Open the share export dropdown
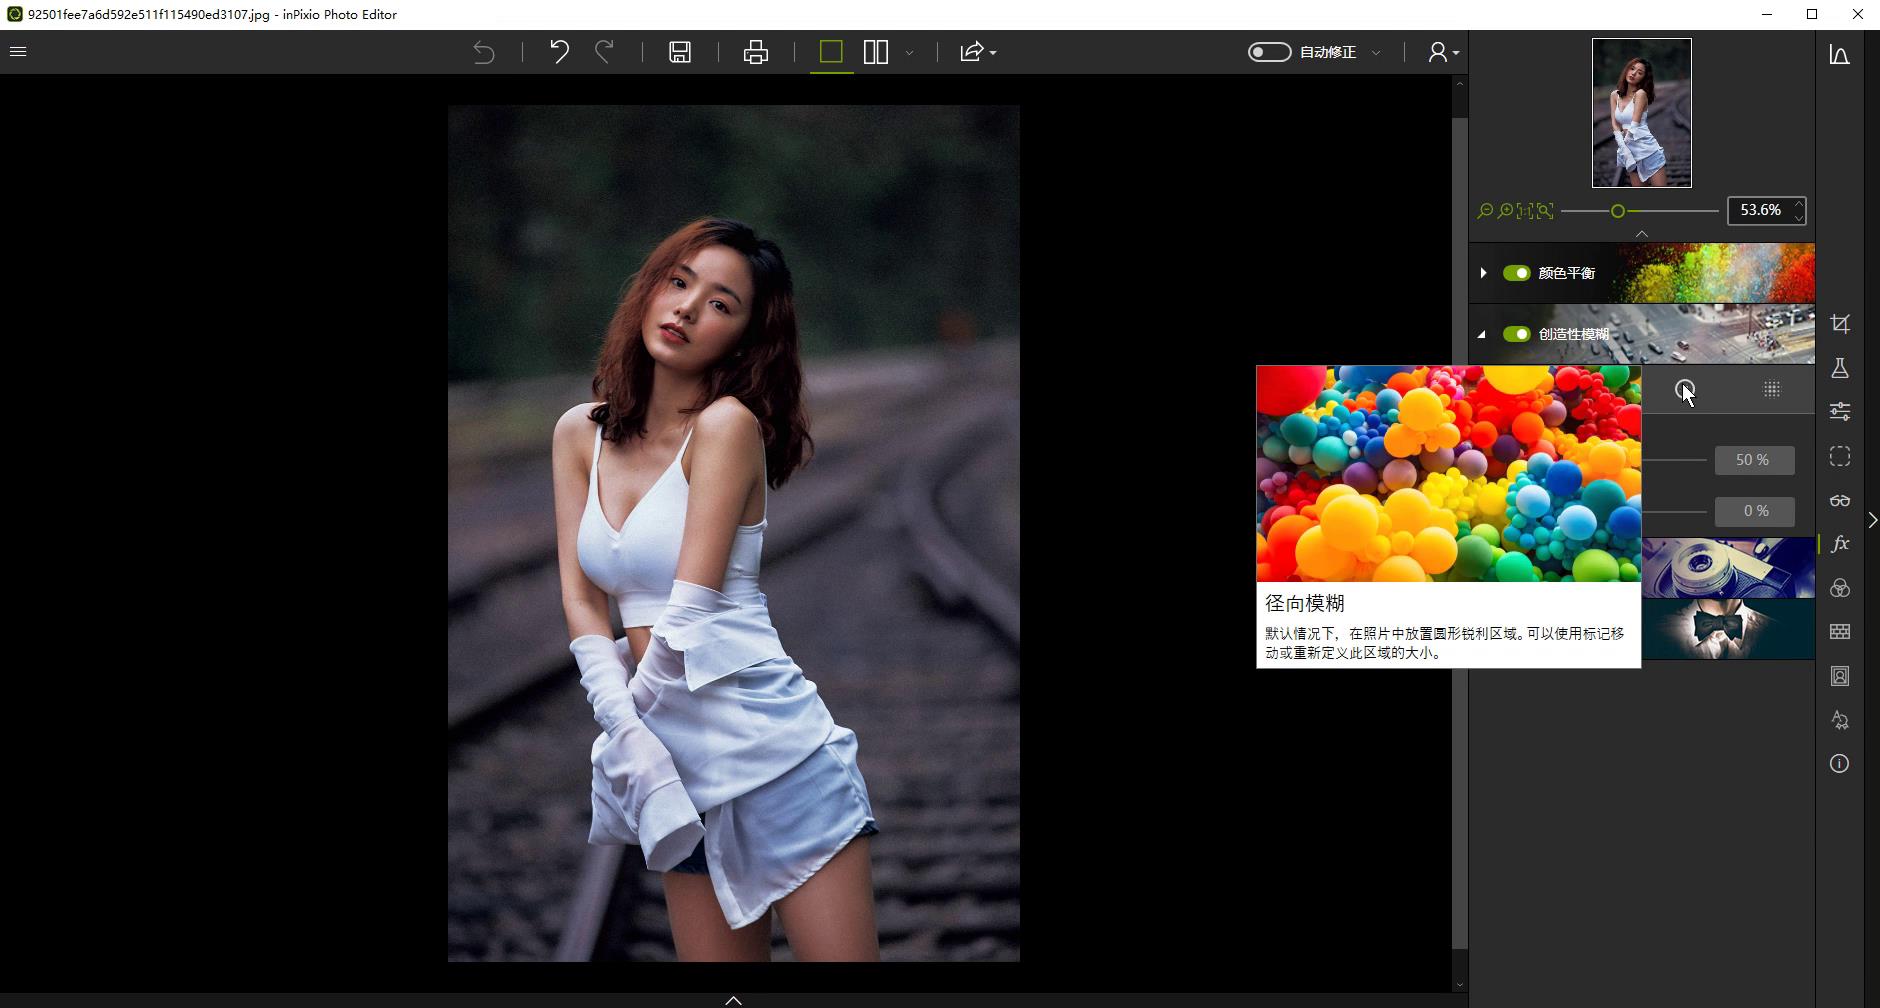 [x=977, y=52]
